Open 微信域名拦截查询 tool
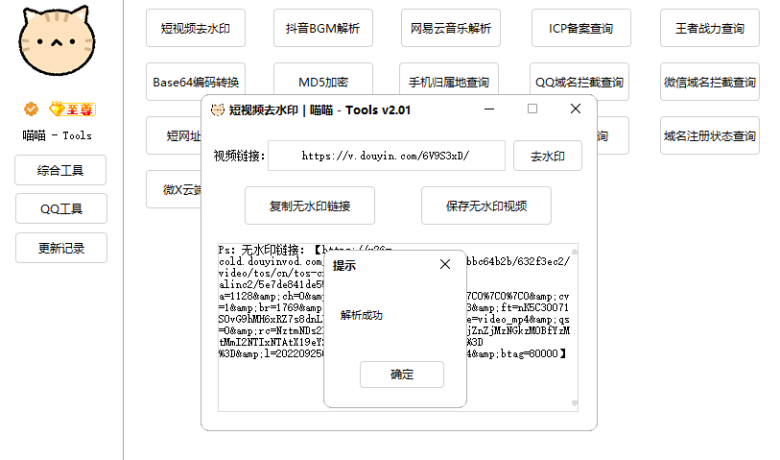The width and height of the screenshot is (780, 460). [x=710, y=82]
